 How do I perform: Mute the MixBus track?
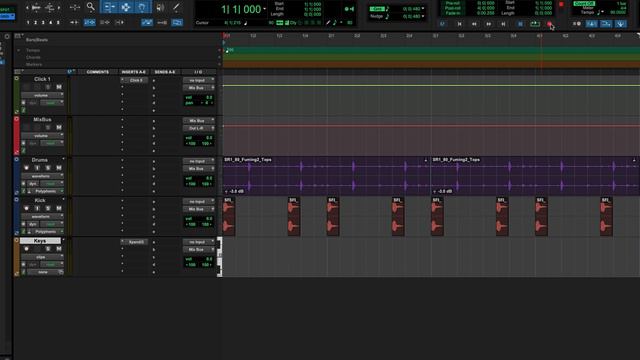pos(59,127)
